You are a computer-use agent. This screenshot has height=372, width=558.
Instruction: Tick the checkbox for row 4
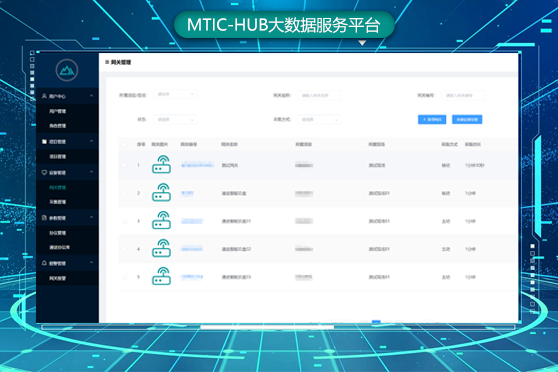124,249
